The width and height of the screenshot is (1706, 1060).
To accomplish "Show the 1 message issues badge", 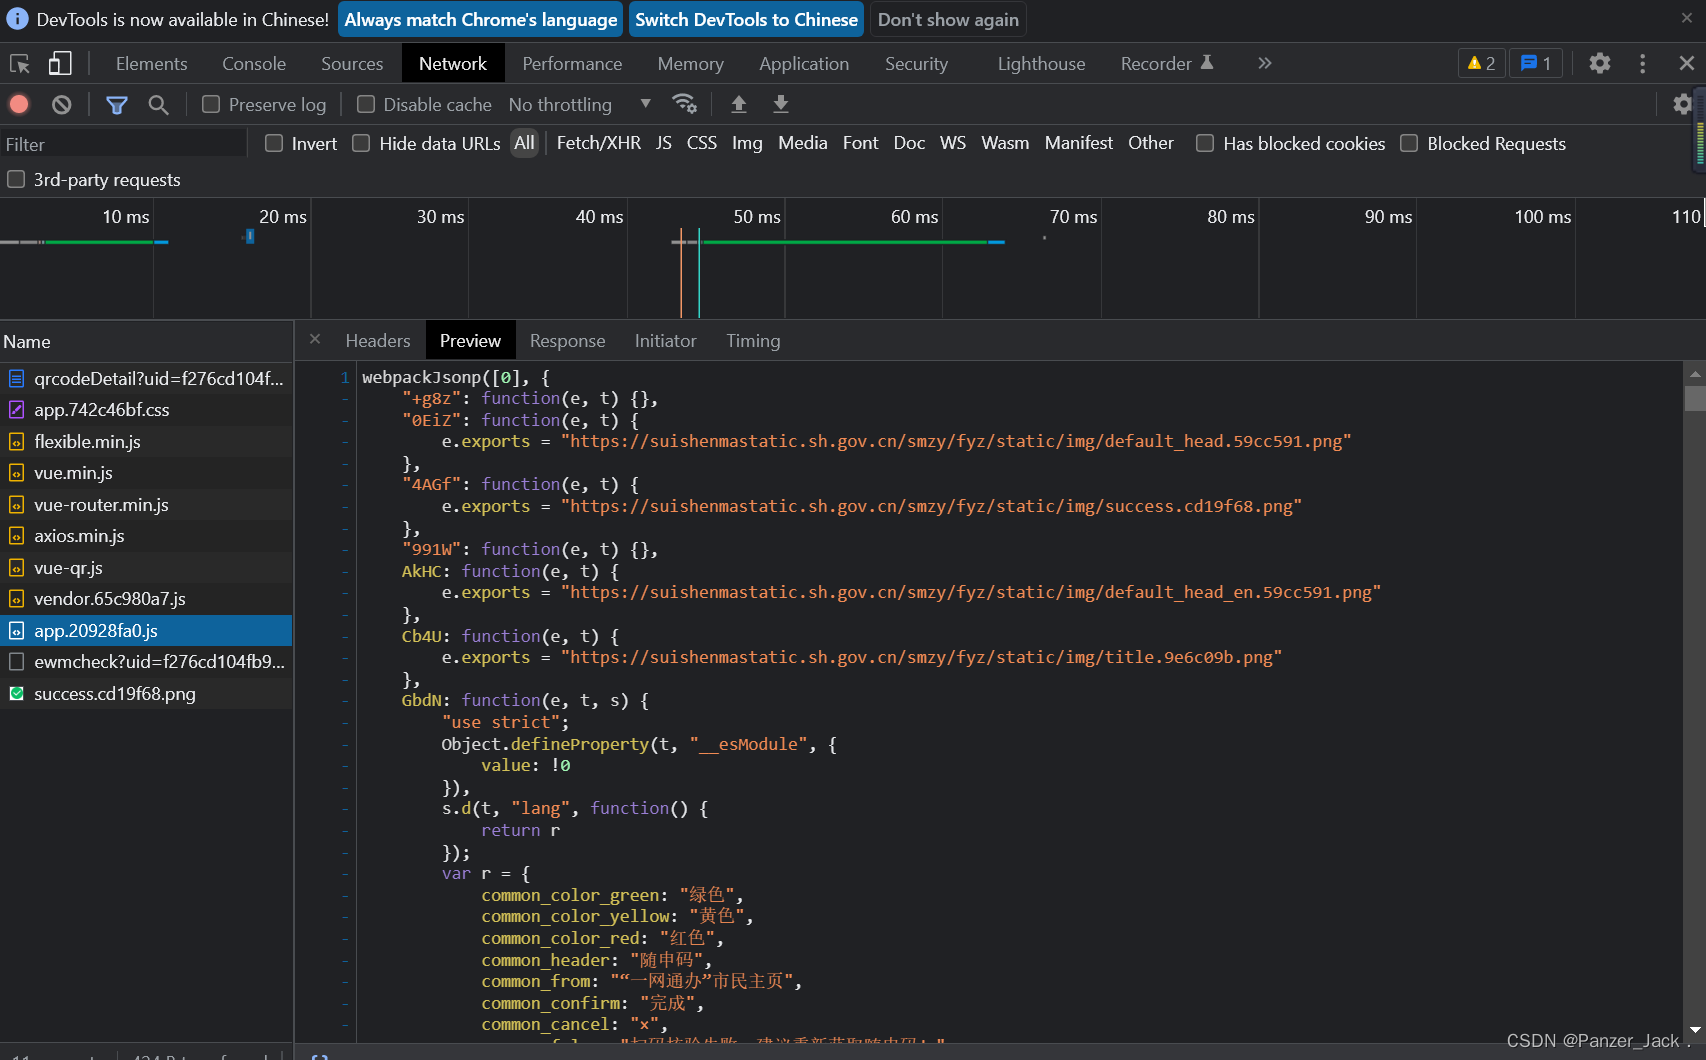I will (x=1536, y=63).
